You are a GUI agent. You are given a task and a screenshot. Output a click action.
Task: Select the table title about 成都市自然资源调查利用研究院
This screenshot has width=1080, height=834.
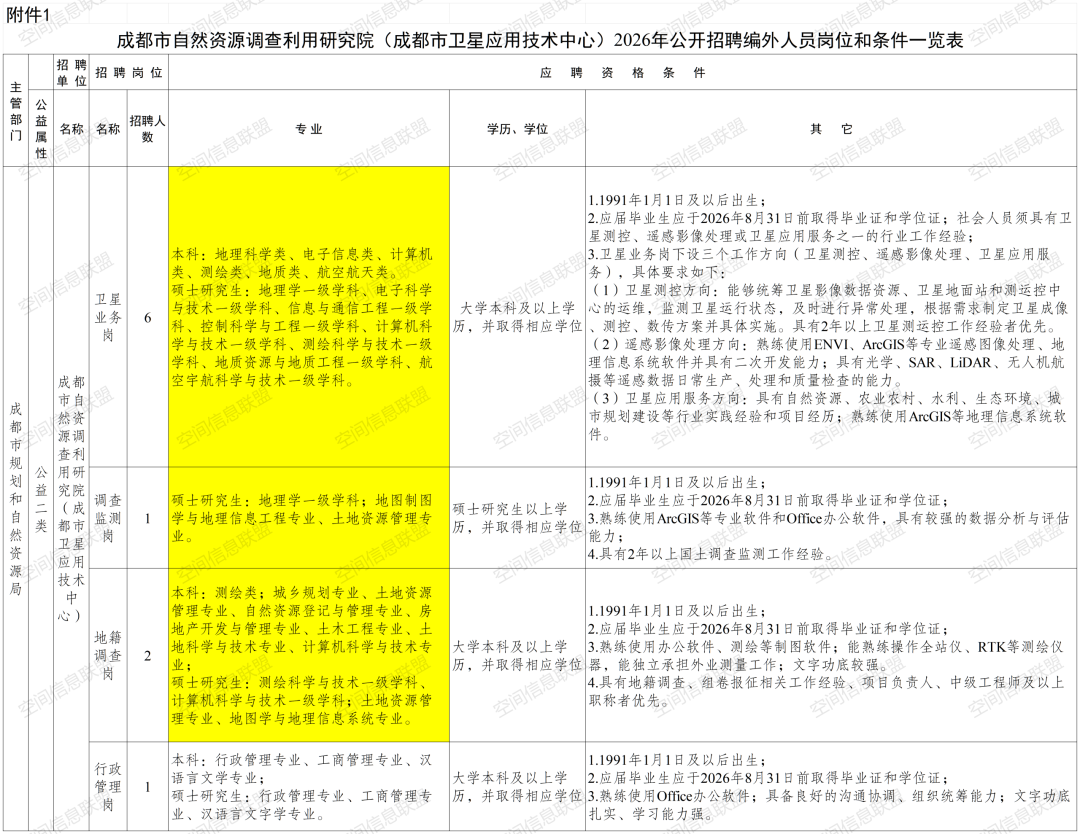click(539, 40)
